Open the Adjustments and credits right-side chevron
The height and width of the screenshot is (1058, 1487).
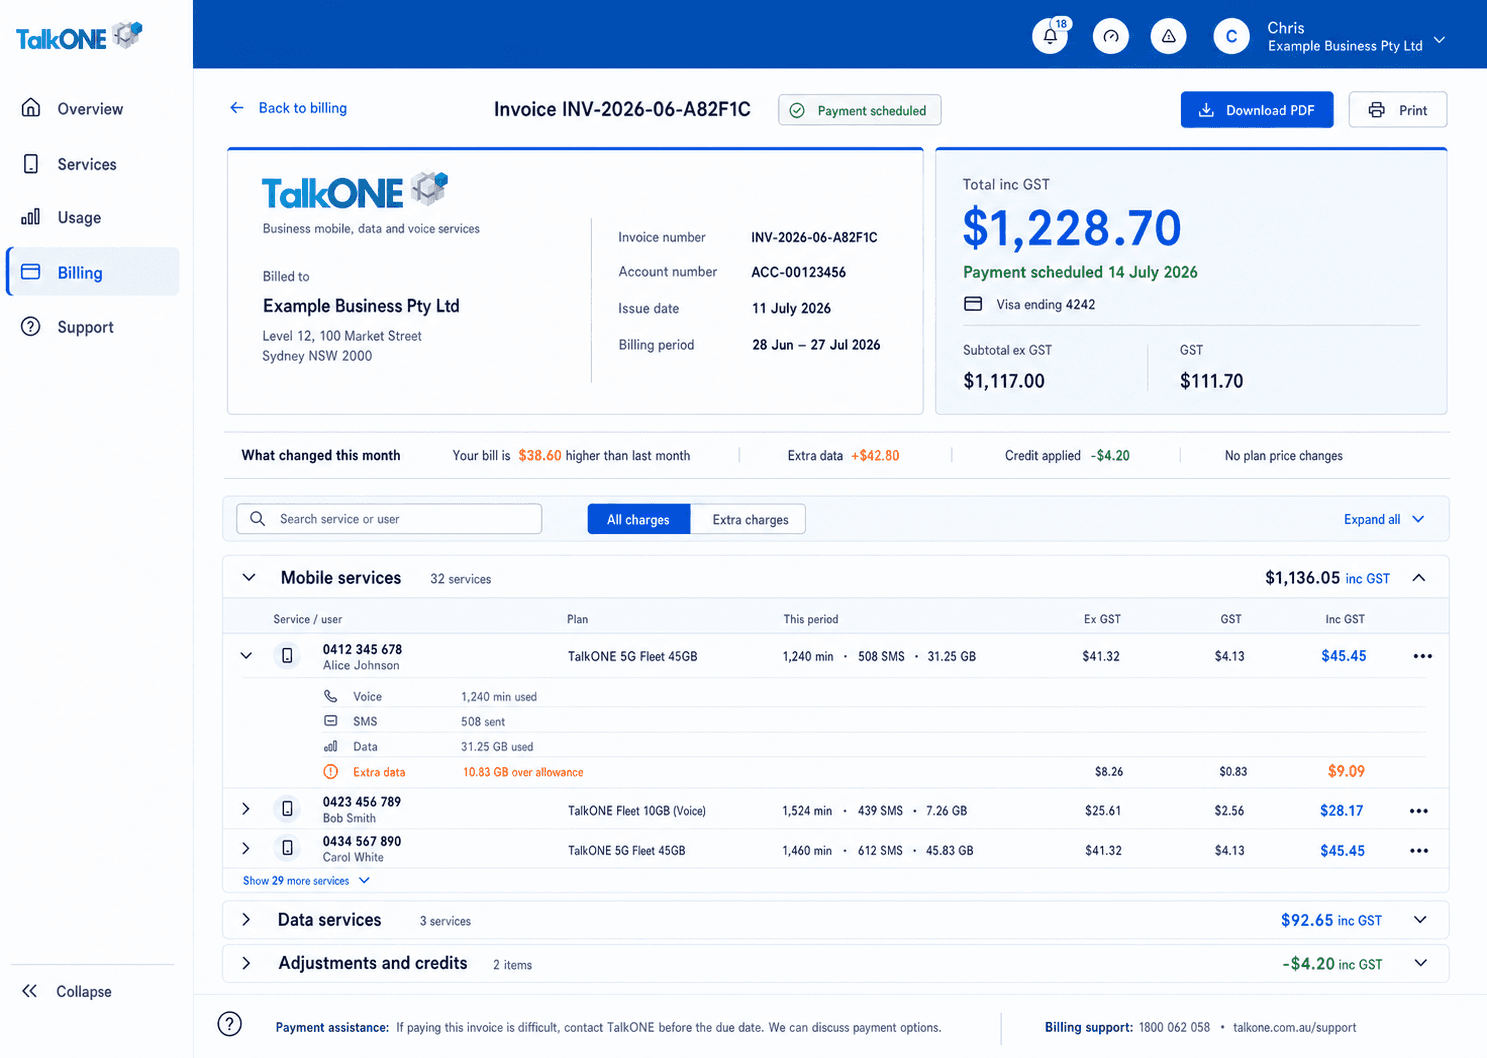1420,963
